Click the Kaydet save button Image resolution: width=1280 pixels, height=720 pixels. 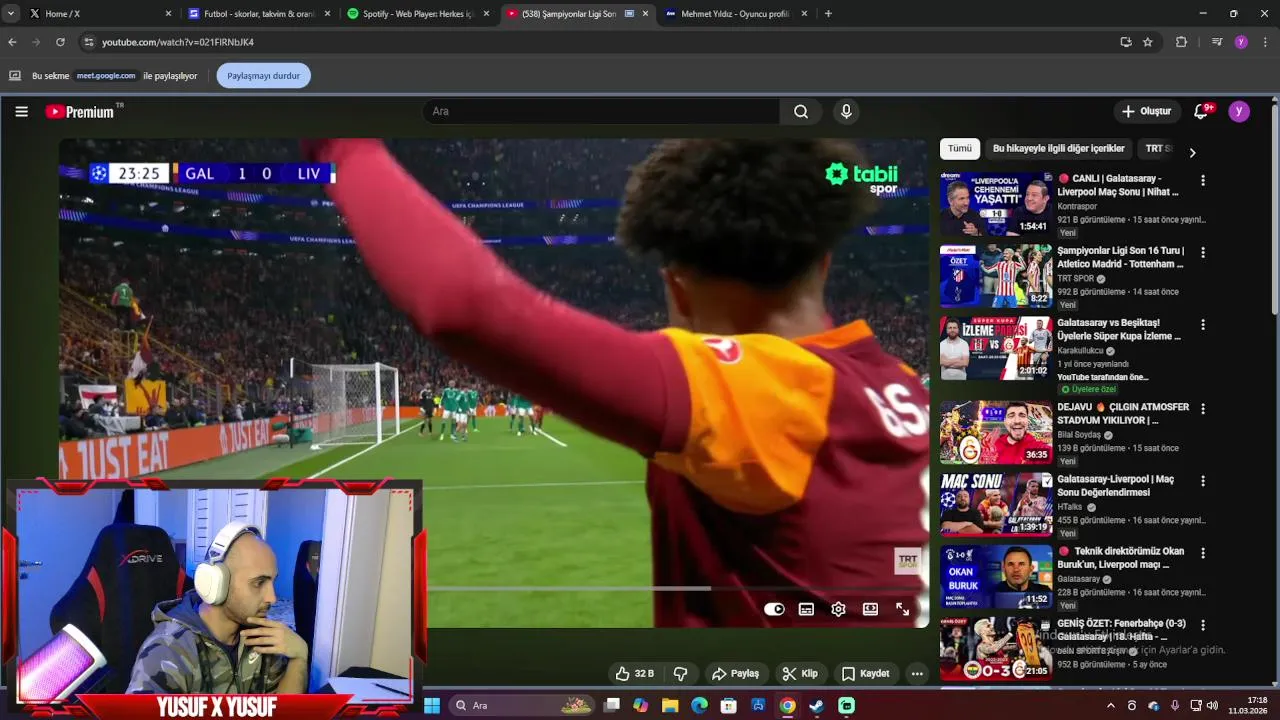[x=865, y=674]
